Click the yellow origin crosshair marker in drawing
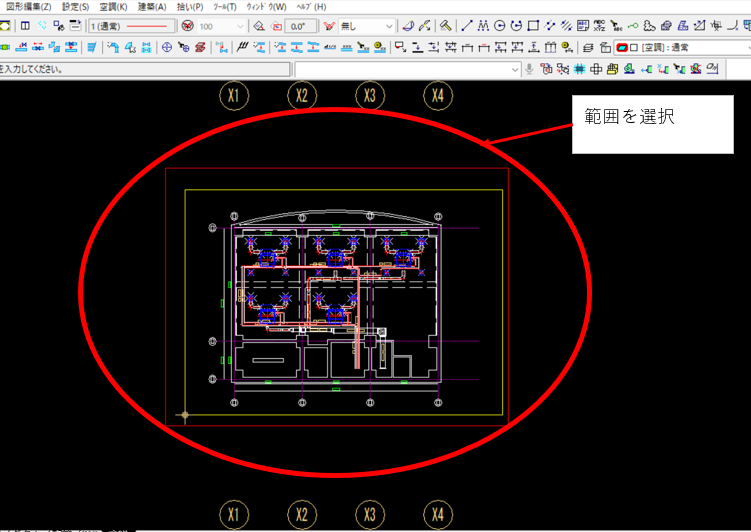The image size is (751, 532). (x=185, y=415)
